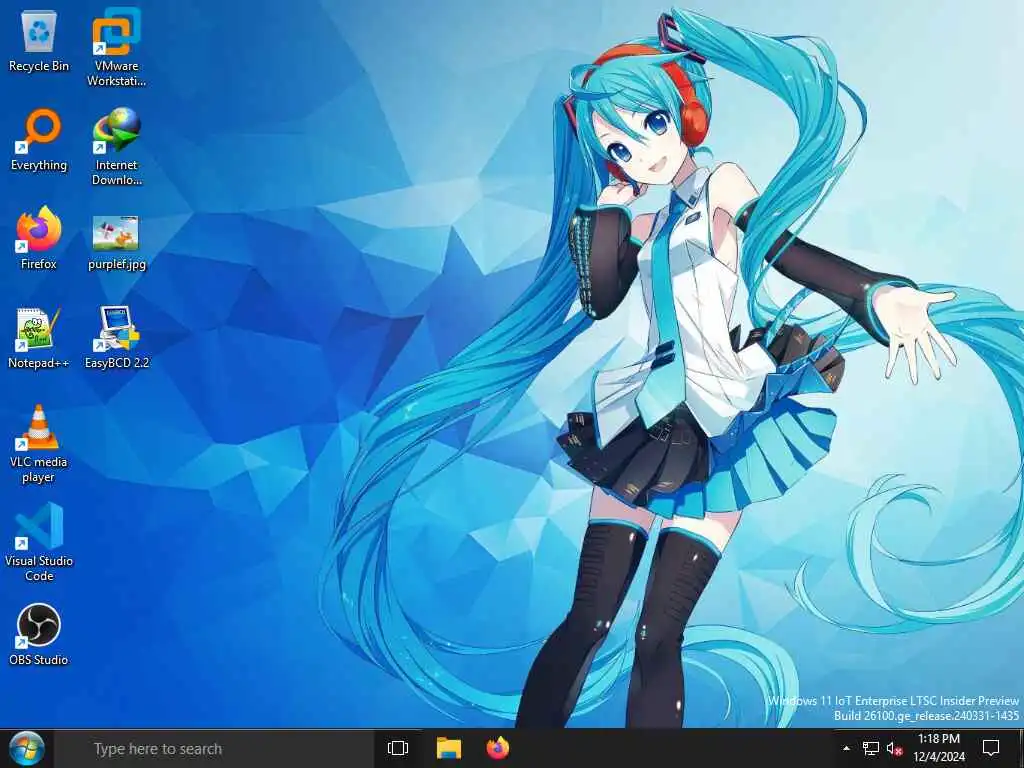This screenshot has width=1024, height=768.
Task: Select the VMware Workstation shortcut
Action: click(x=116, y=48)
